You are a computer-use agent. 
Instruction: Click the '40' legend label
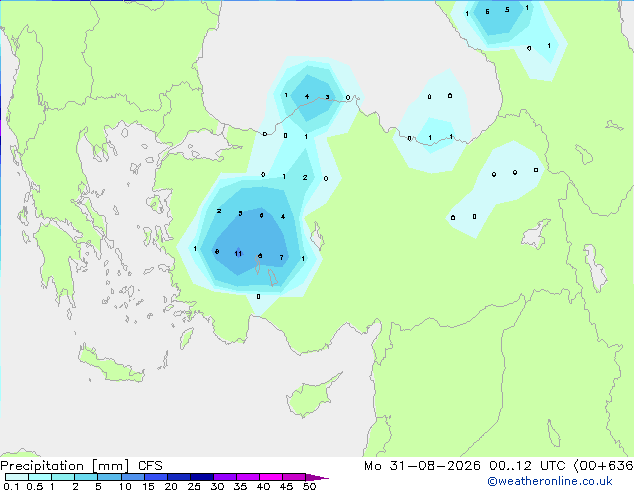(263, 486)
